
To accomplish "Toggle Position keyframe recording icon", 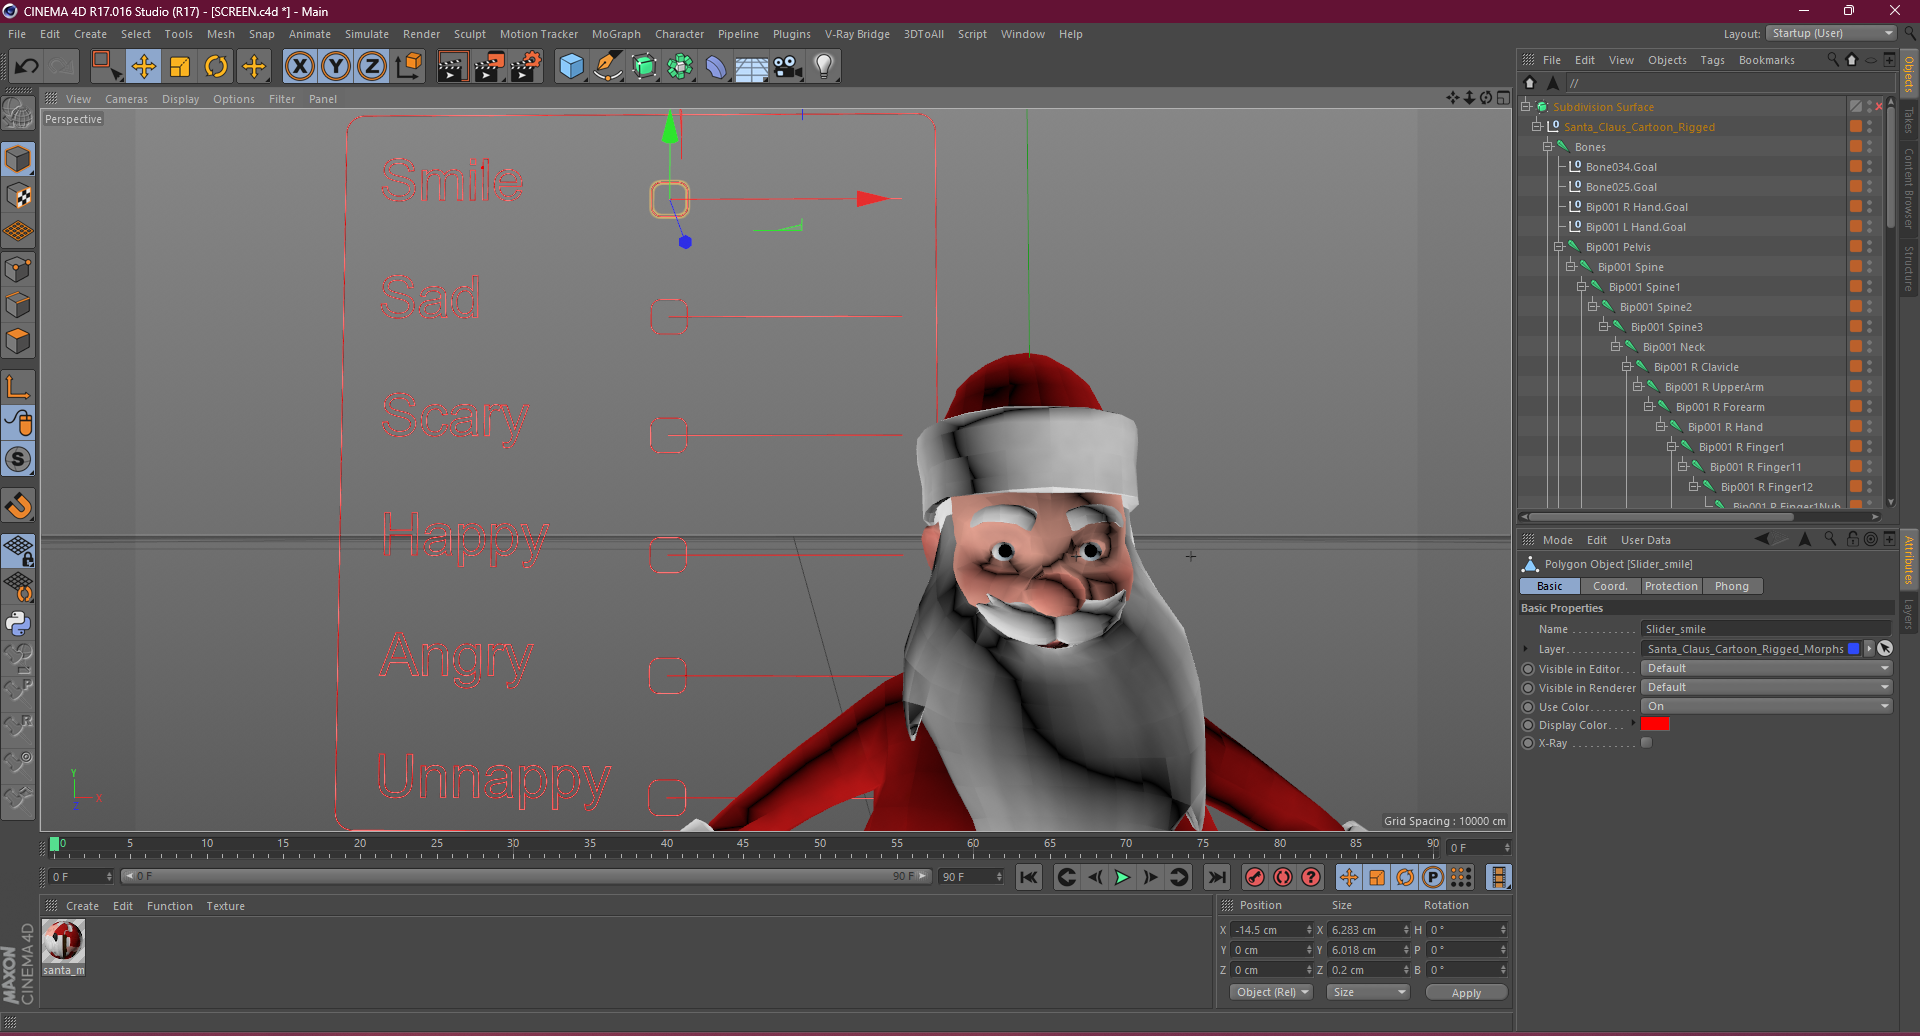I will (x=1349, y=877).
